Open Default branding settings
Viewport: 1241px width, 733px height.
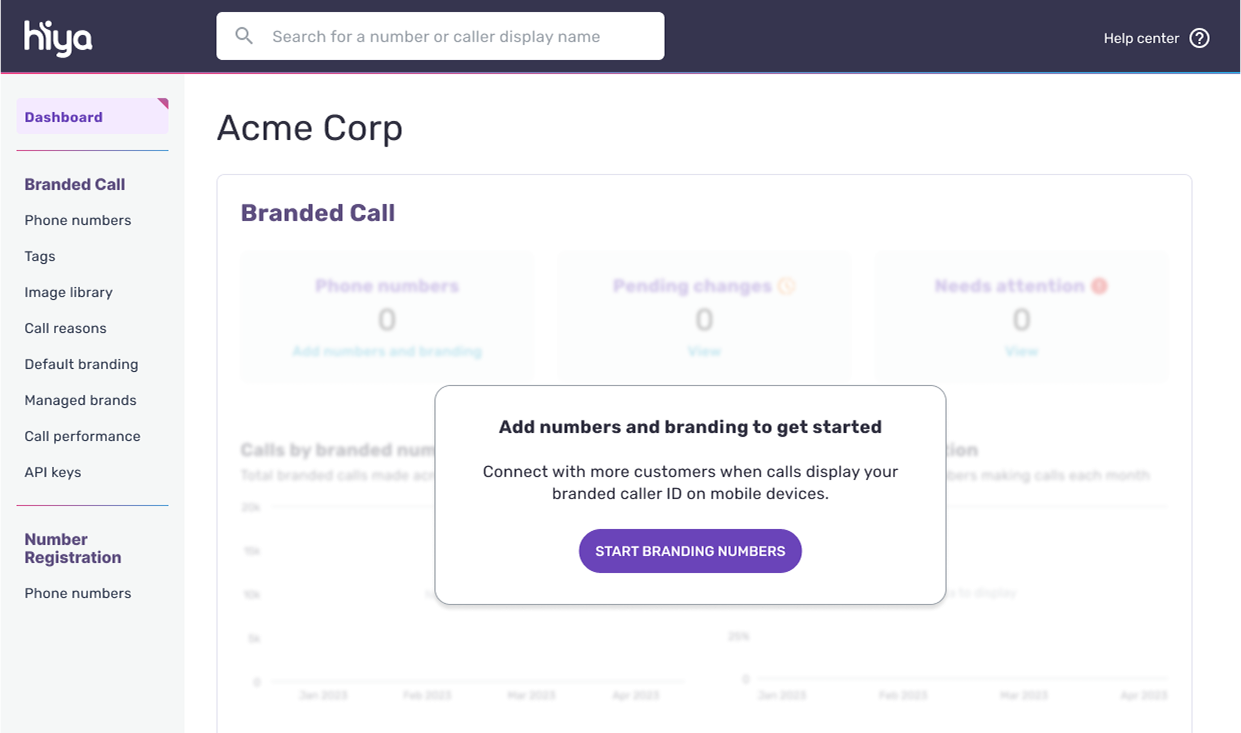pos(81,364)
